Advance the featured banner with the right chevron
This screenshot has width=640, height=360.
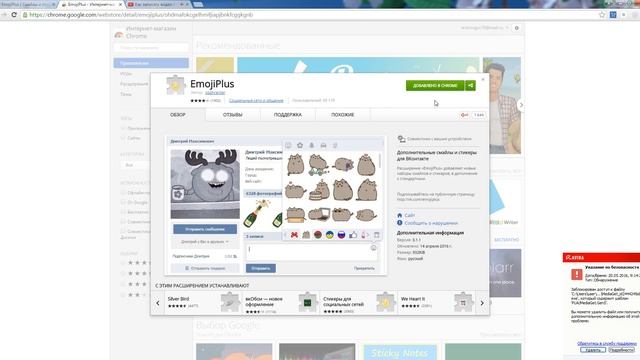coord(521,105)
